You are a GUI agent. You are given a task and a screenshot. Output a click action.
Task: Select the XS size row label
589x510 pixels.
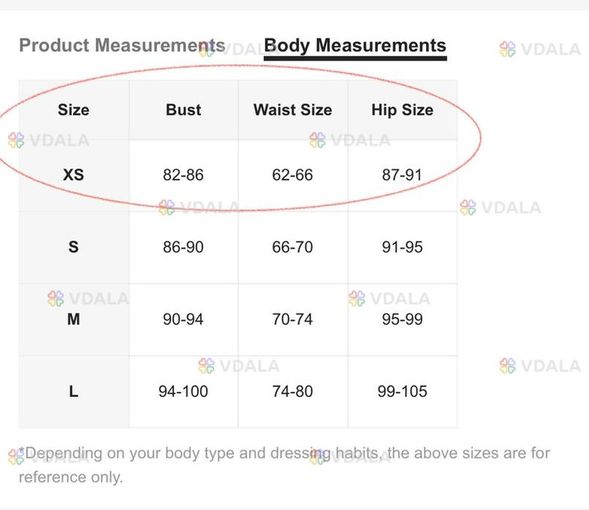(x=74, y=175)
